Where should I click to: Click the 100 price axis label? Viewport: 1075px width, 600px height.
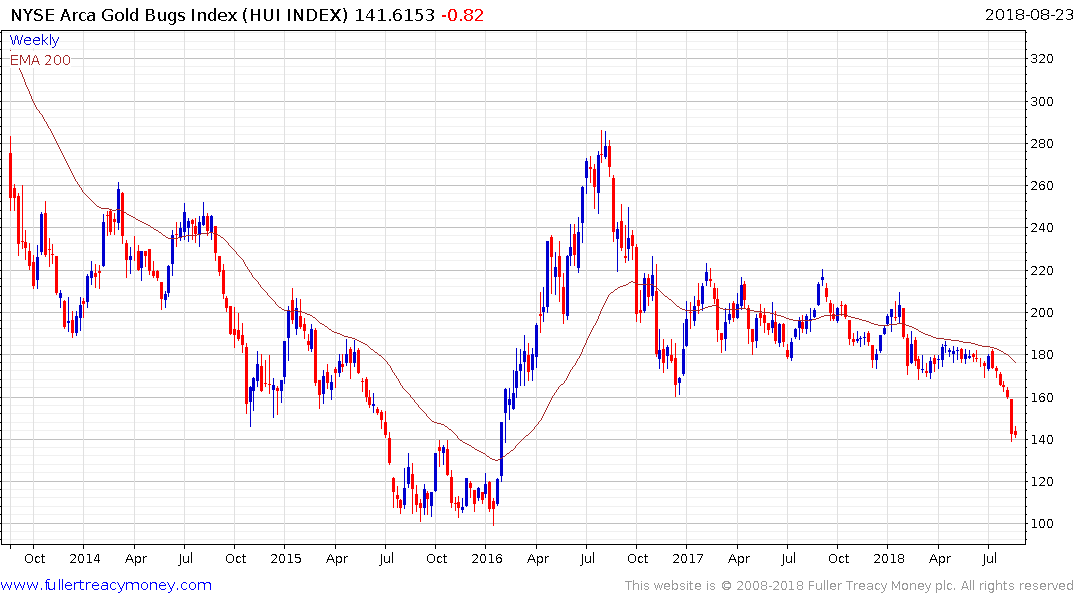[x=1042, y=524]
